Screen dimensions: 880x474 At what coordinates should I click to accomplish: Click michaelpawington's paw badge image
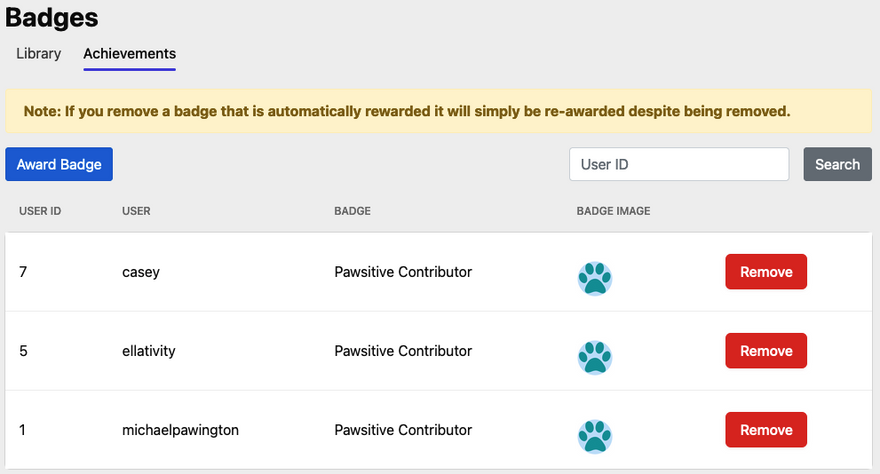594,436
